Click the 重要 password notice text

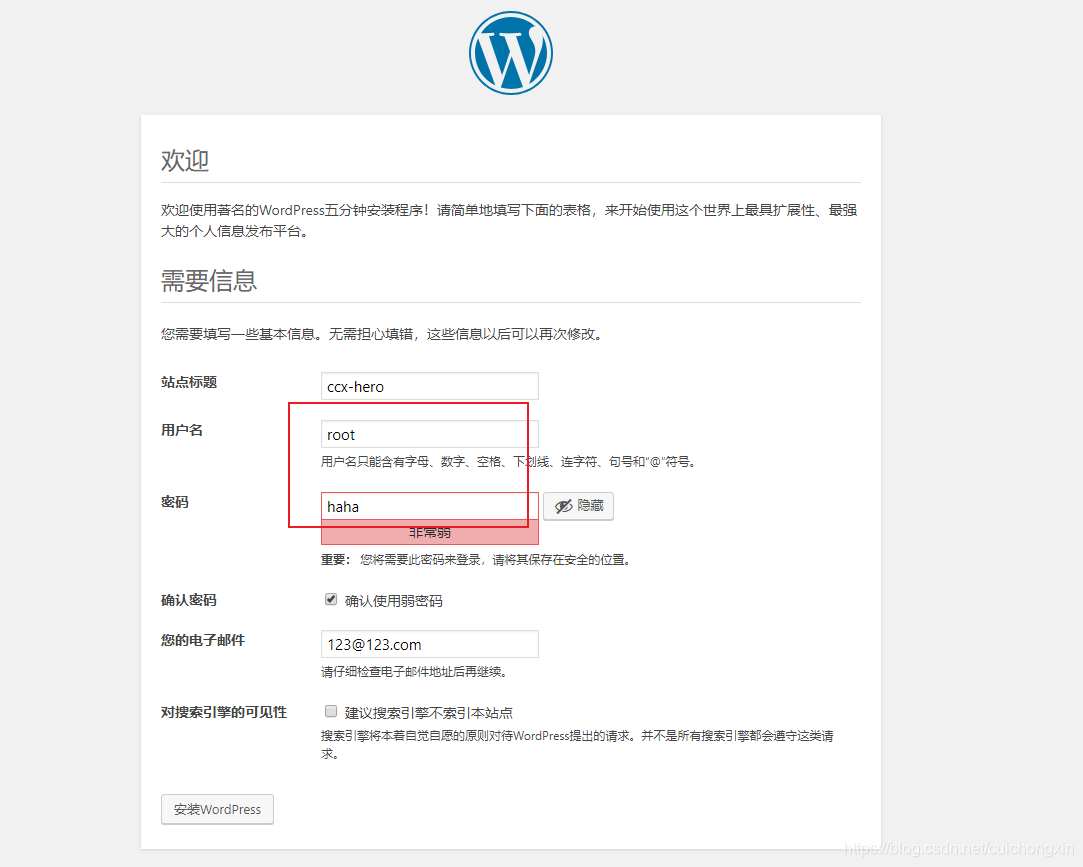click(477, 560)
